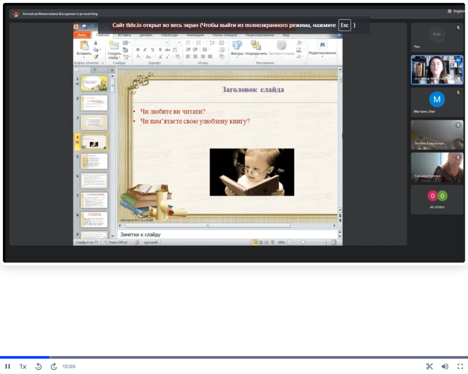This screenshot has width=468, height=374.
Task: Open the Transitions (Переходы) ribbon tab
Action: [169, 35]
